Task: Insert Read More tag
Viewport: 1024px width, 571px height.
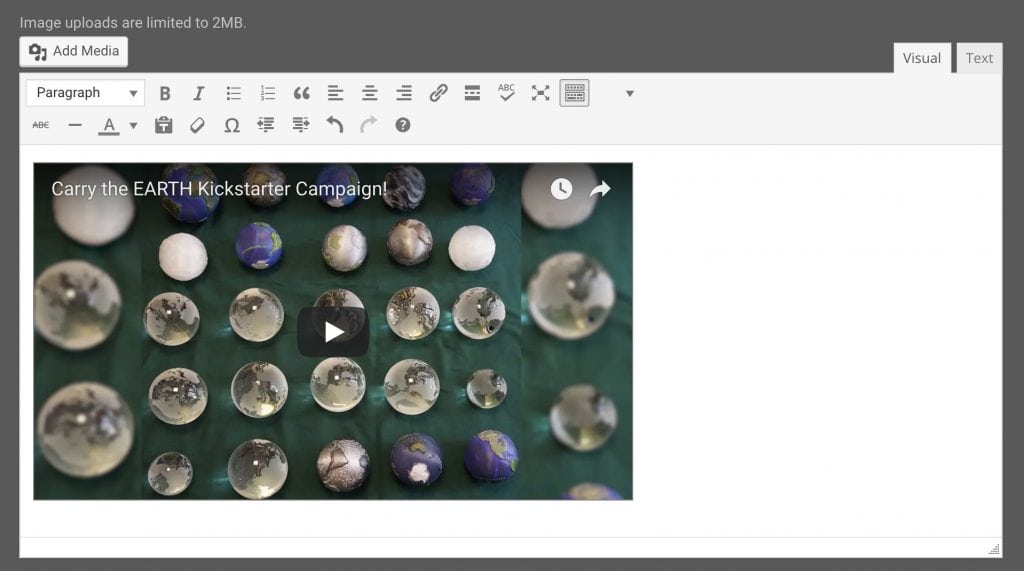Action: pyautogui.click(x=472, y=93)
